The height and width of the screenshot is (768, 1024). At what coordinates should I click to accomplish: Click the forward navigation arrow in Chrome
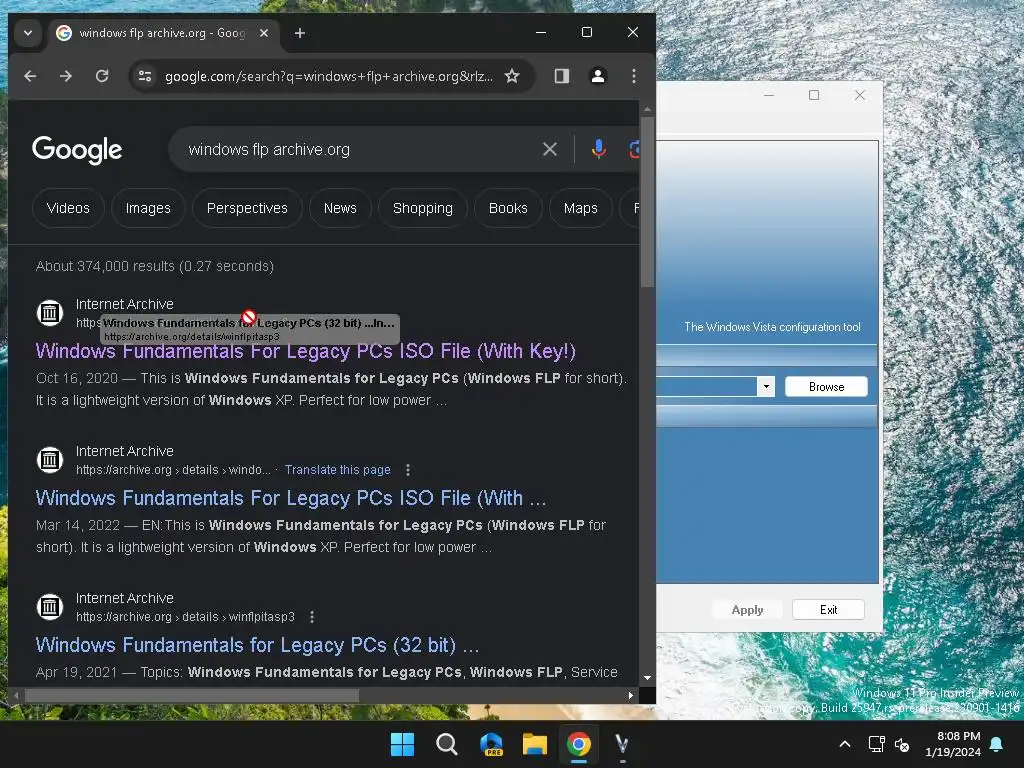[x=66, y=76]
